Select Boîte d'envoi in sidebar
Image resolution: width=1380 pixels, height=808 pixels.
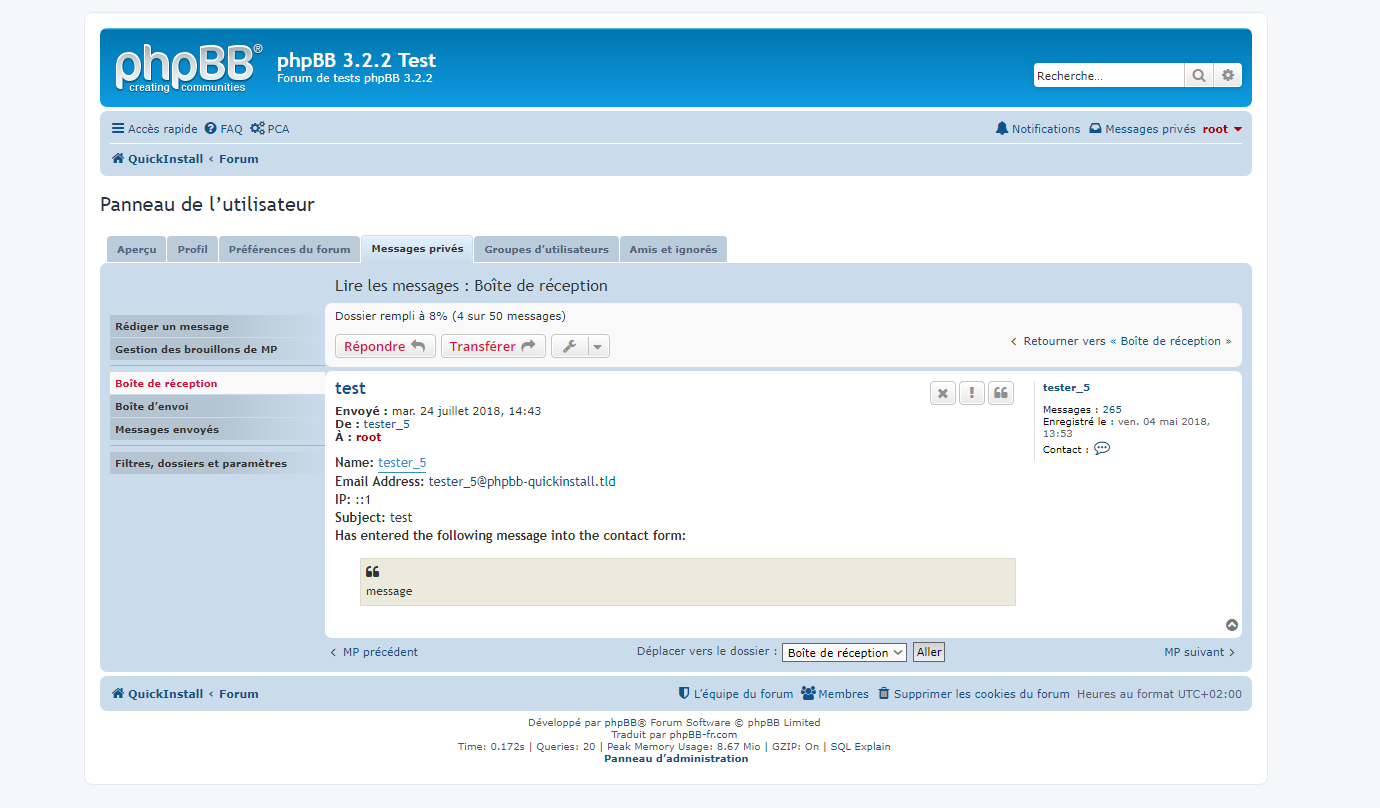point(152,407)
